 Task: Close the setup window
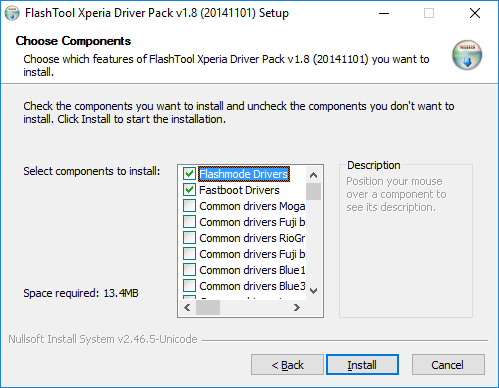pyautogui.click(x=475, y=13)
